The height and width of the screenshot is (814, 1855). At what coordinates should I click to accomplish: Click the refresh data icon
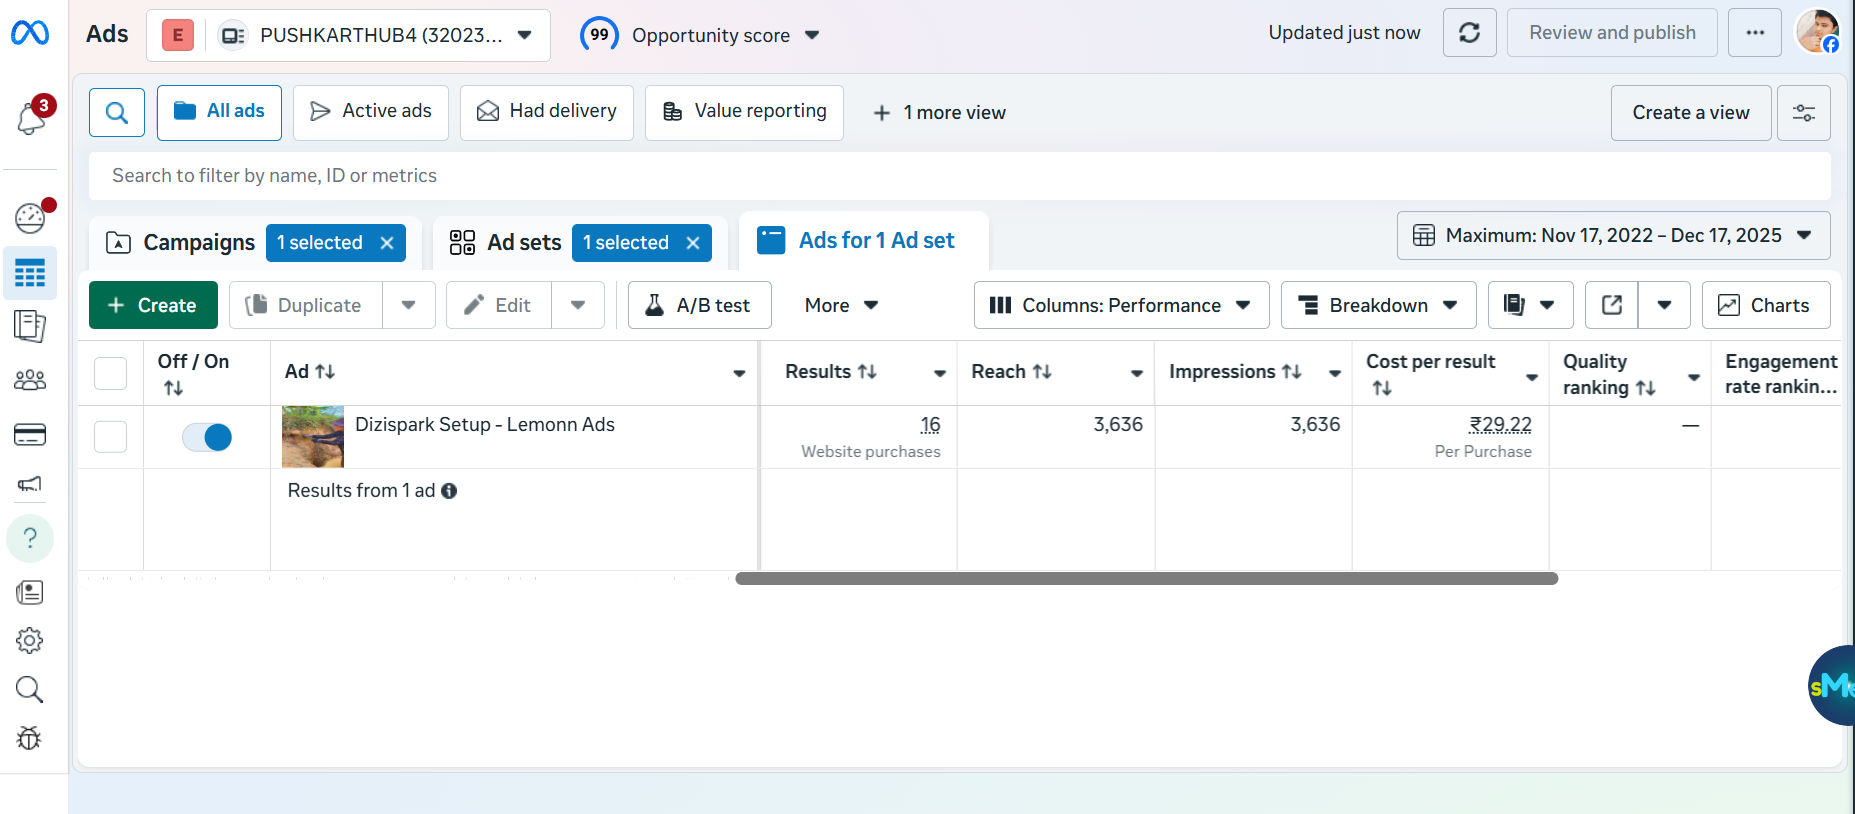1469,33
